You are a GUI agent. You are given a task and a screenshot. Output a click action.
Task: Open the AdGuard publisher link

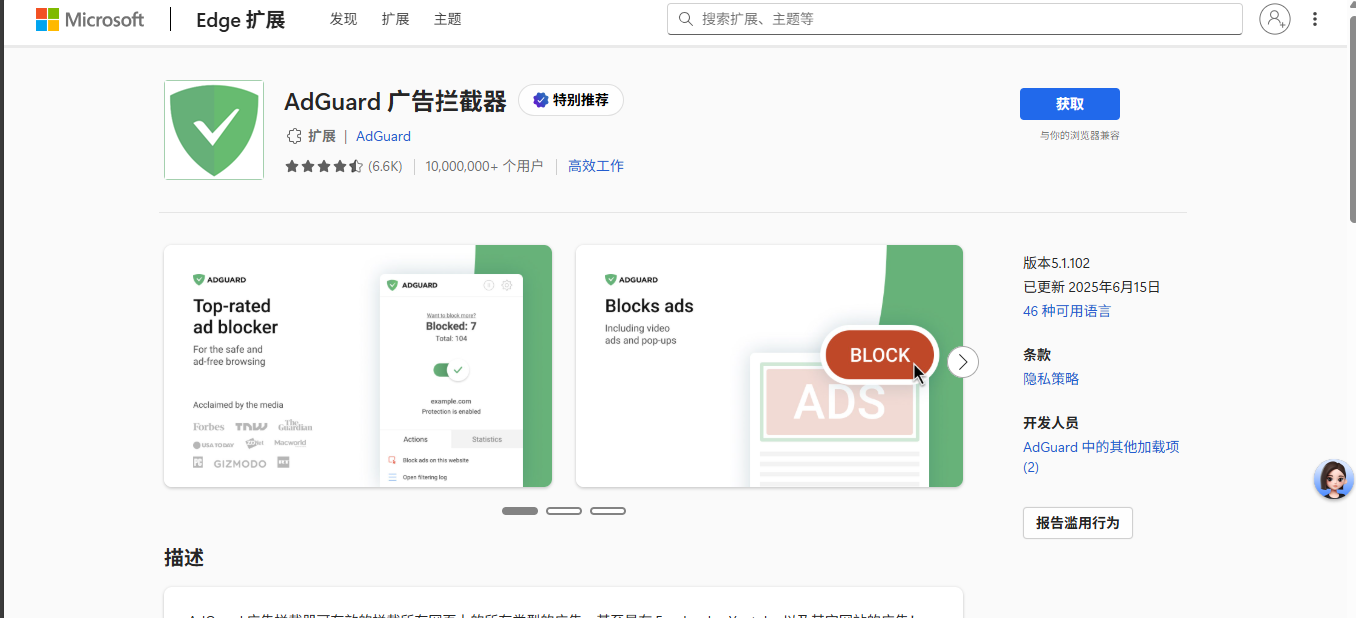383,136
